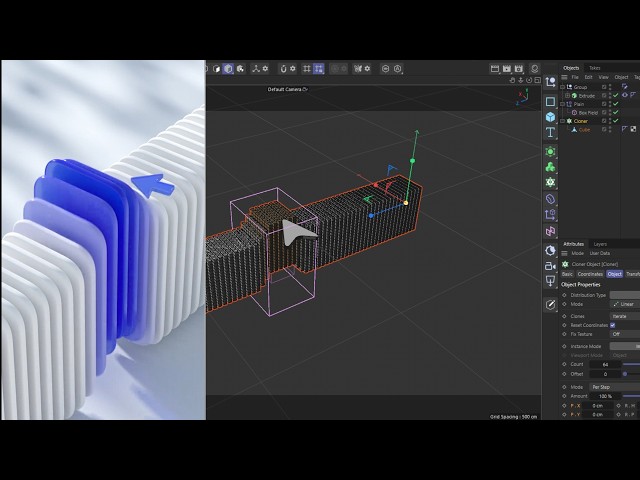Click the Offset slider handle
Viewport: 640px width, 480px height.
click(624, 374)
